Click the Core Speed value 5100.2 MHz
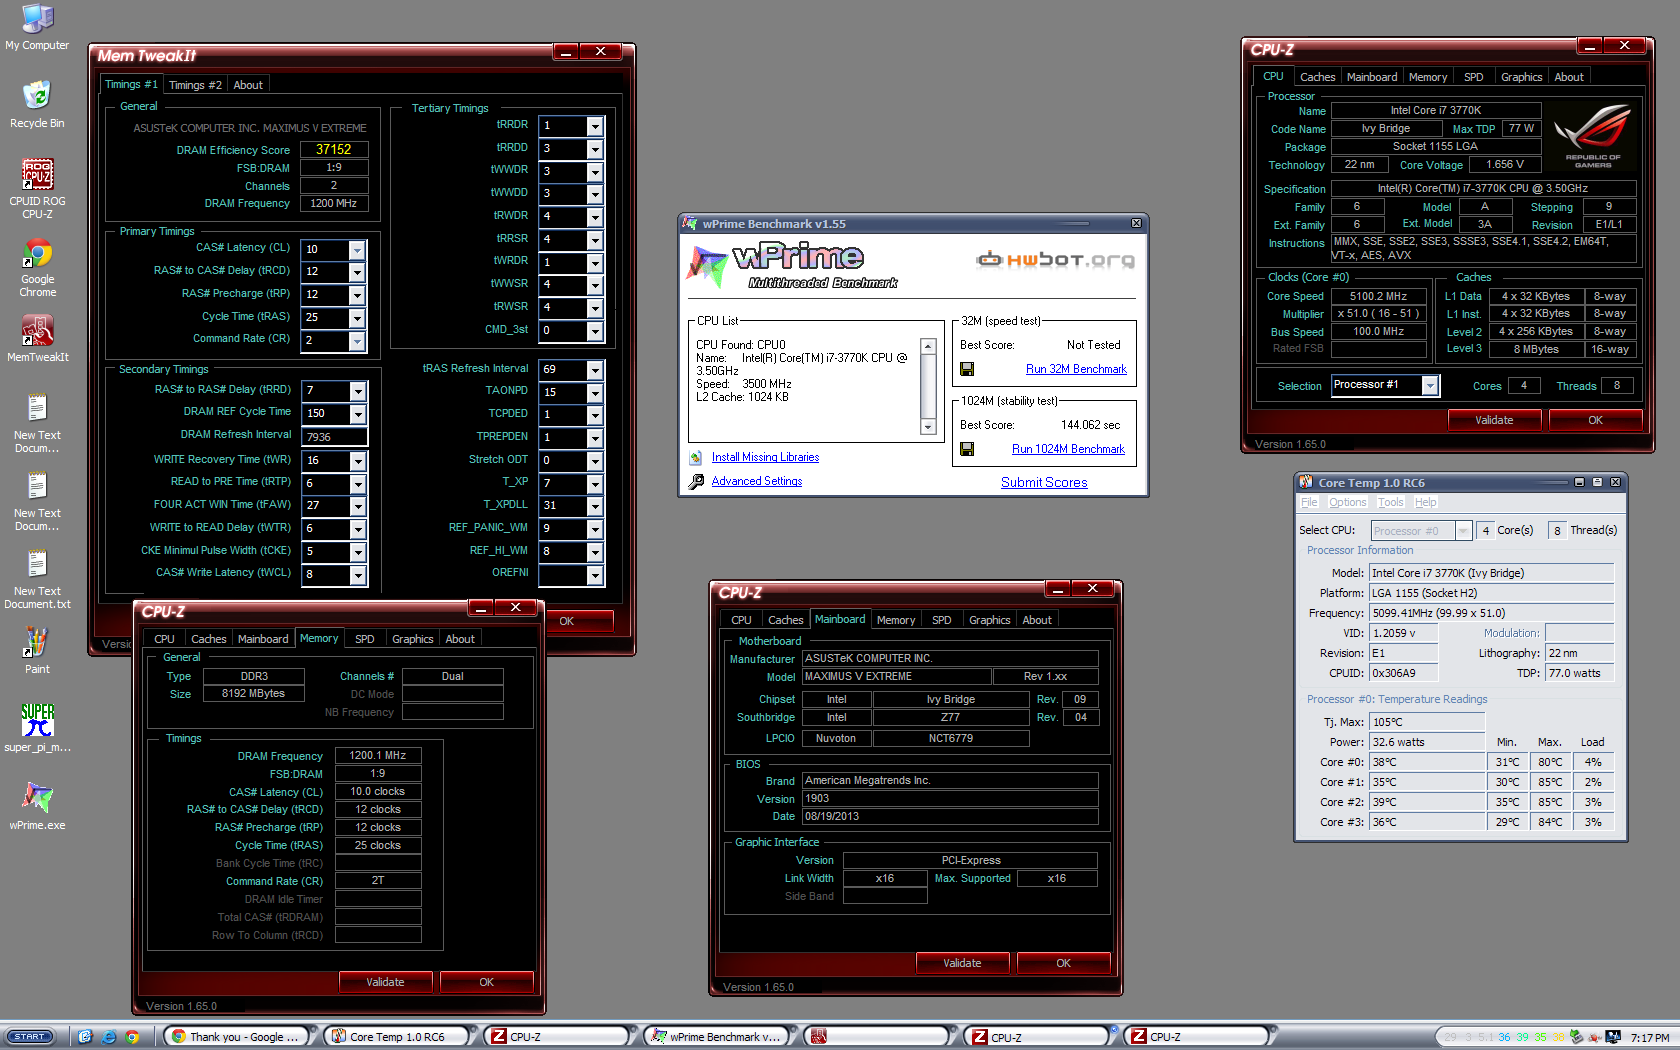The image size is (1680, 1050). 1378,296
